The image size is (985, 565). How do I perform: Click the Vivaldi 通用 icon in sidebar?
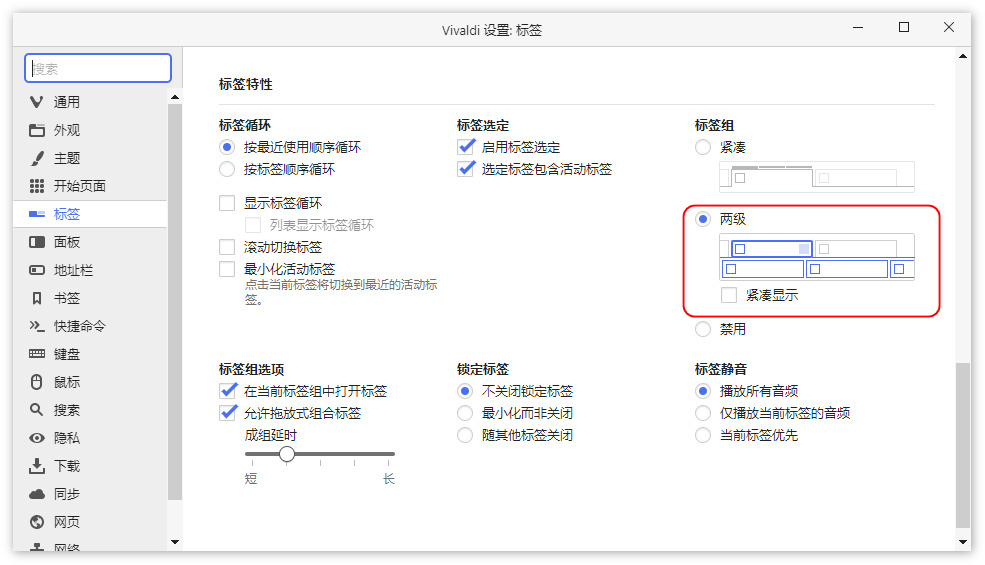tap(36, 102)
